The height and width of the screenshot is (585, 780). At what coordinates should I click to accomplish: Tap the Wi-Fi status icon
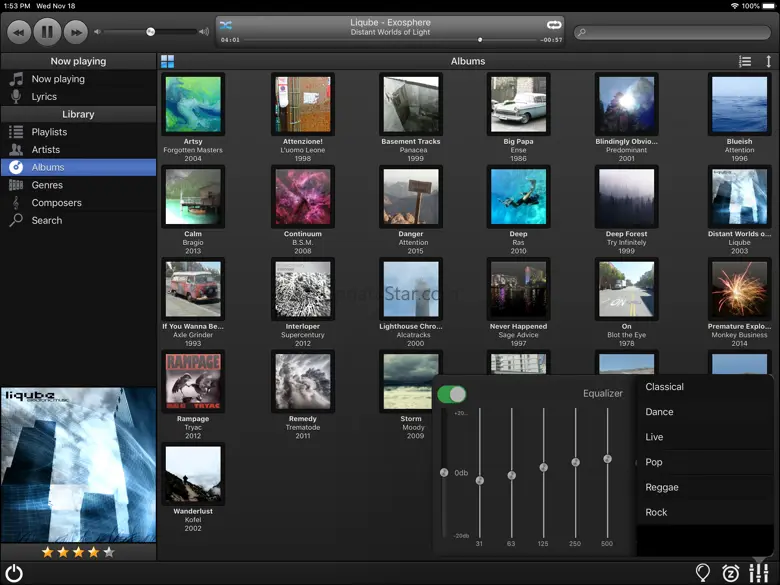pos(734,6)
